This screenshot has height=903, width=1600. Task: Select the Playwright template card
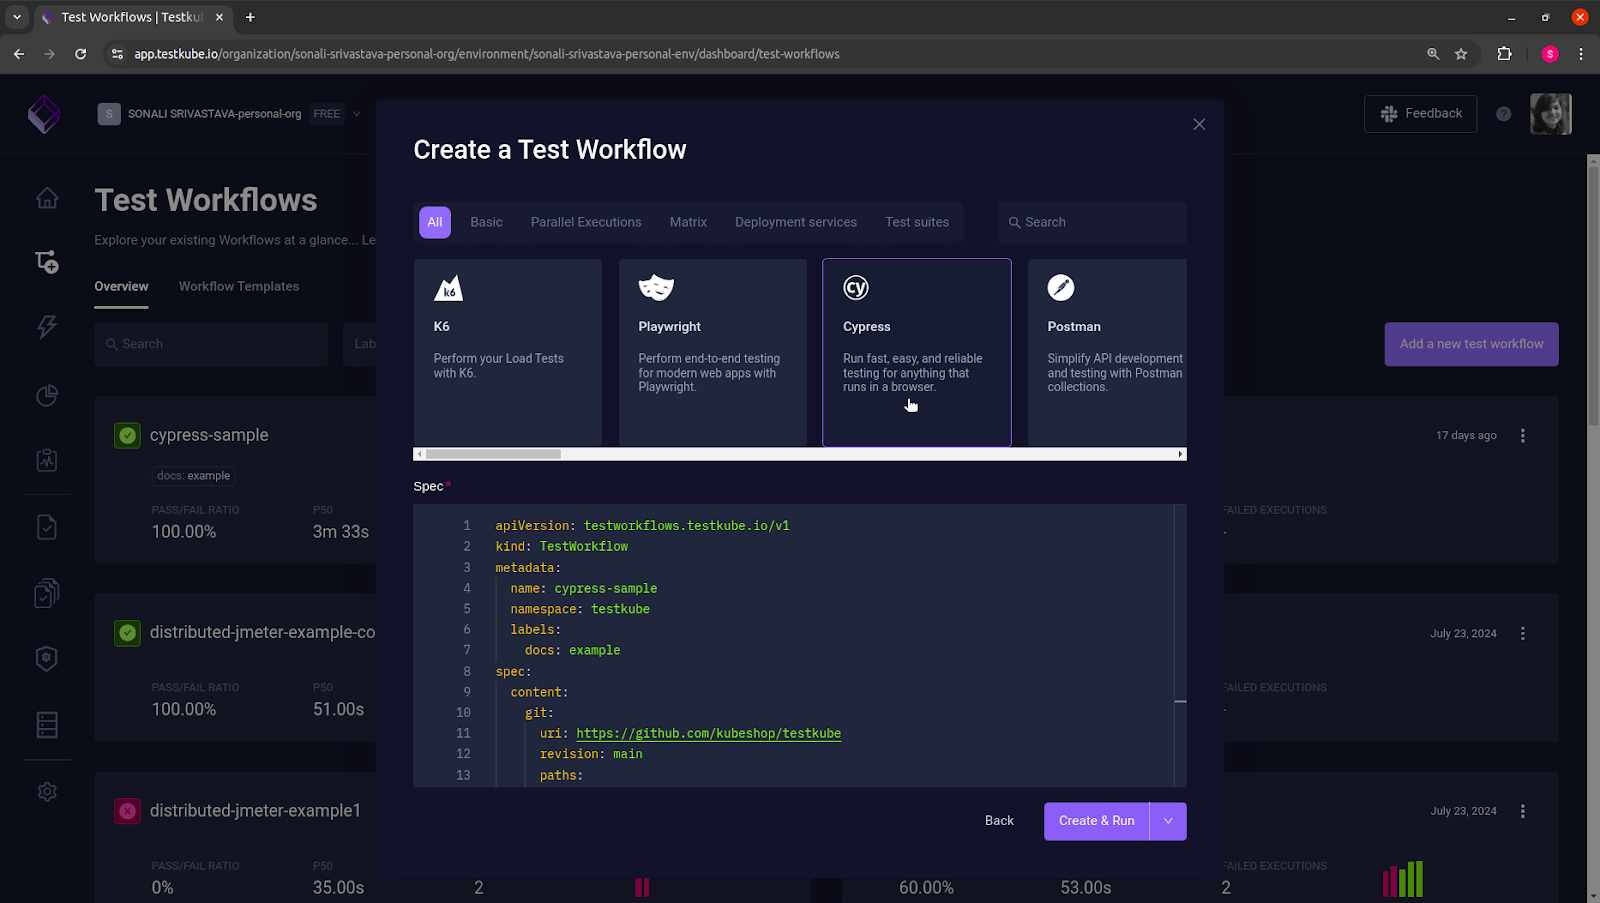tap(713, 352)
